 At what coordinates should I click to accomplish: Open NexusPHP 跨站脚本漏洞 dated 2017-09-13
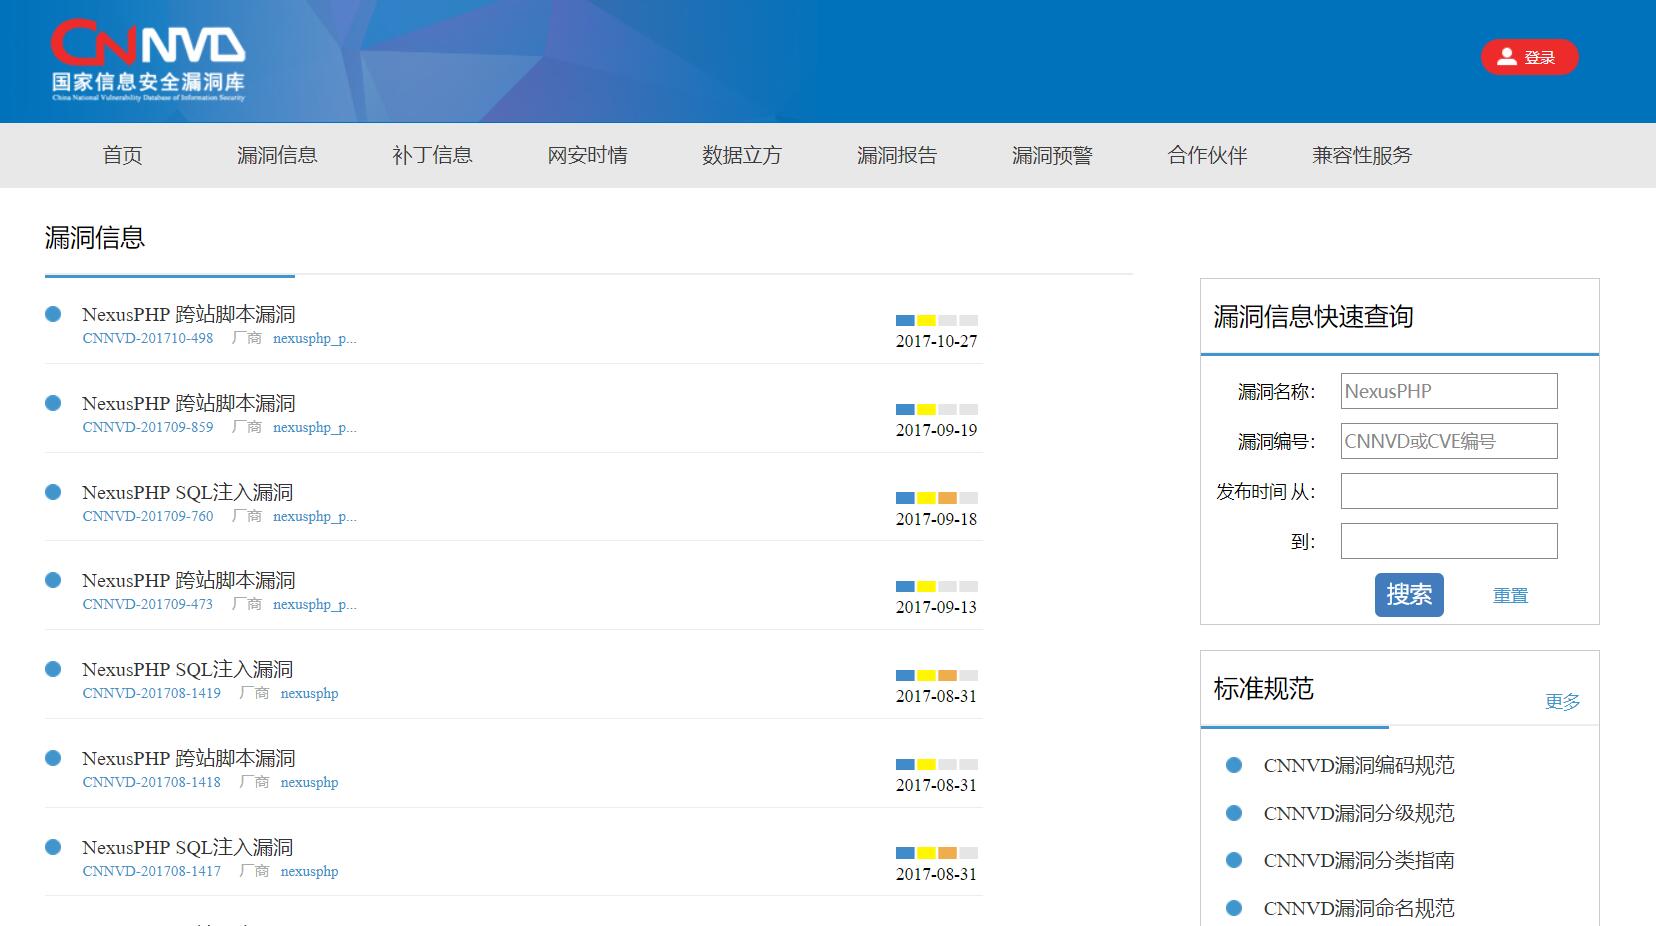pyautogui.click(x=189, y=580)
